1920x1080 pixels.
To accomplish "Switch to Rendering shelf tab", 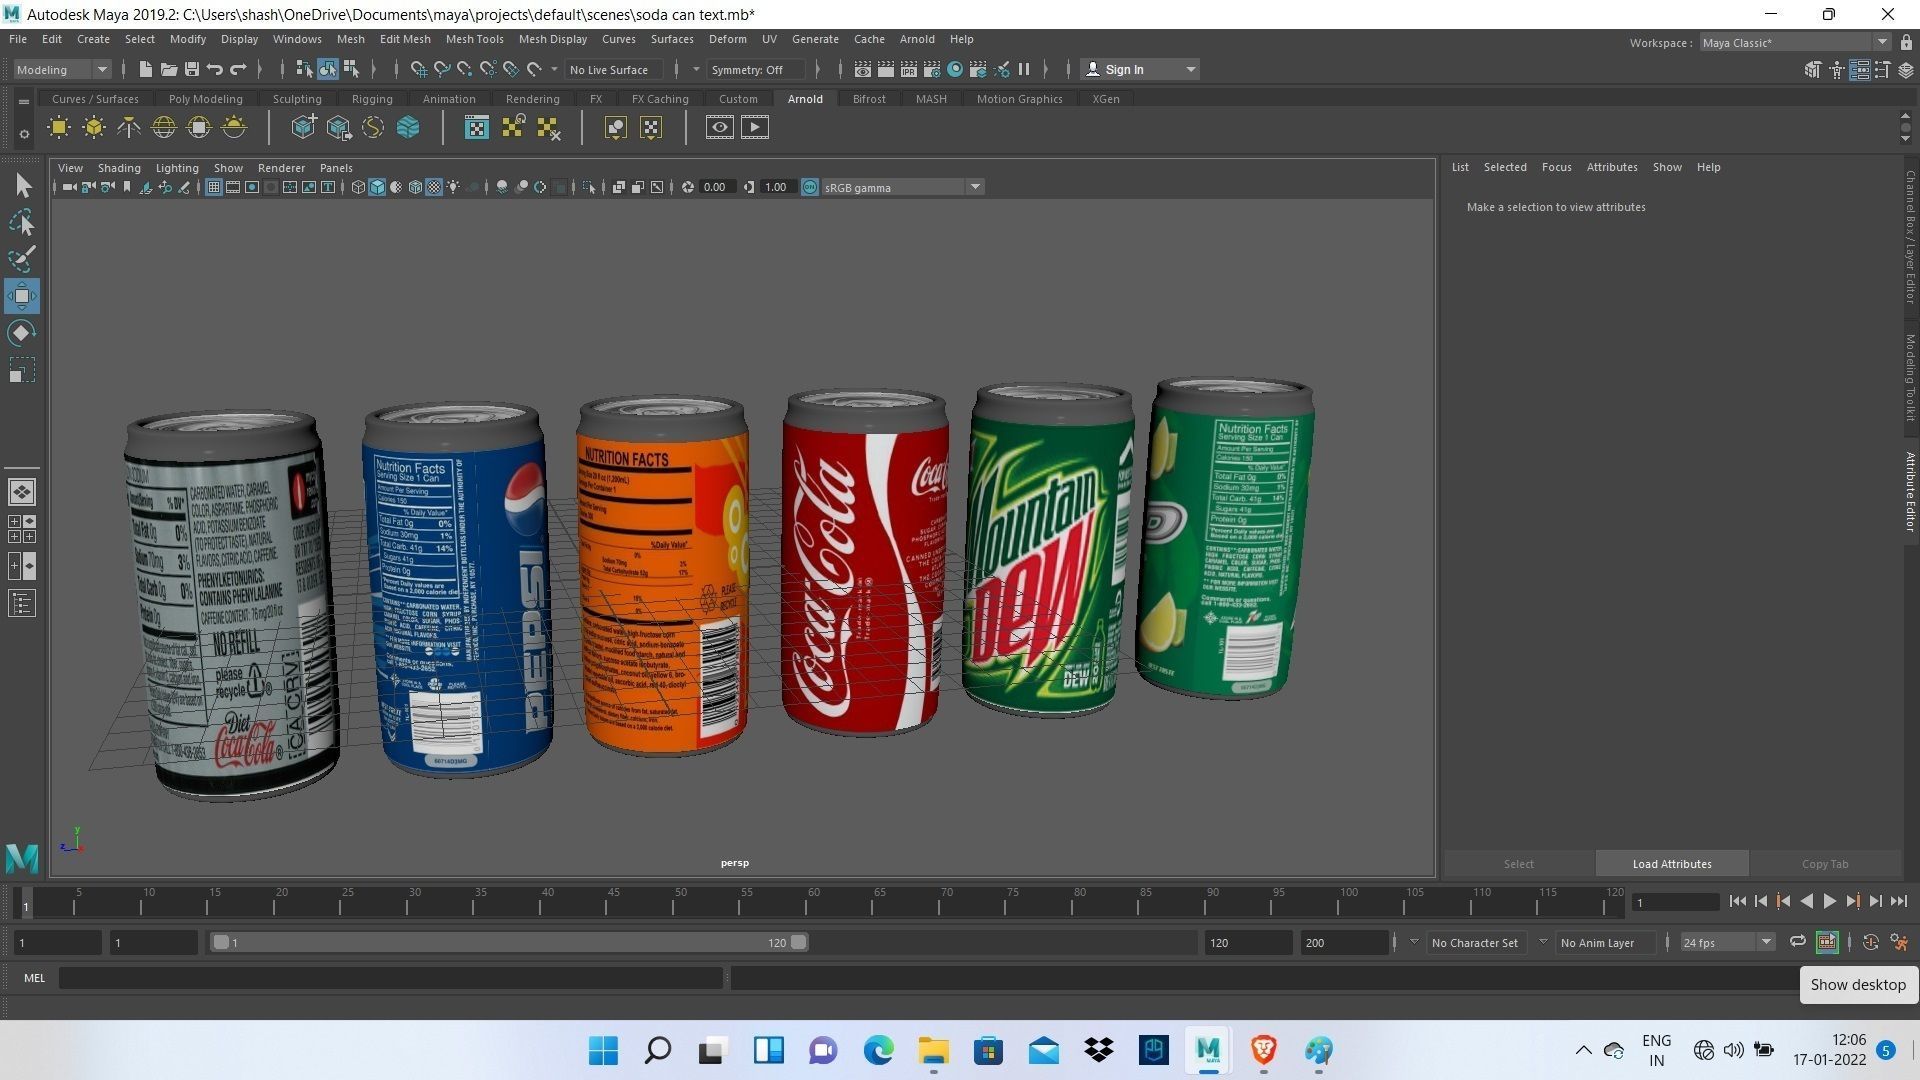I will coord(532,99).
